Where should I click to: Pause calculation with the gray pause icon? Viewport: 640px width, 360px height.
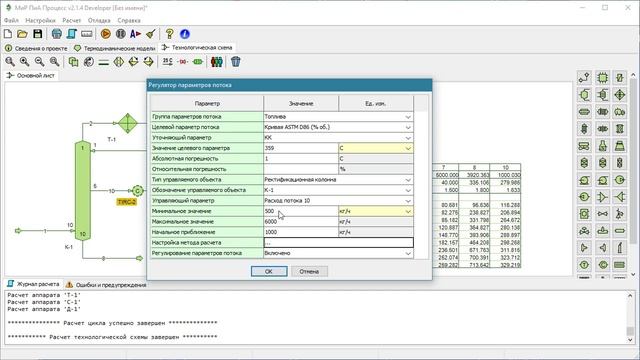(120, 34)
